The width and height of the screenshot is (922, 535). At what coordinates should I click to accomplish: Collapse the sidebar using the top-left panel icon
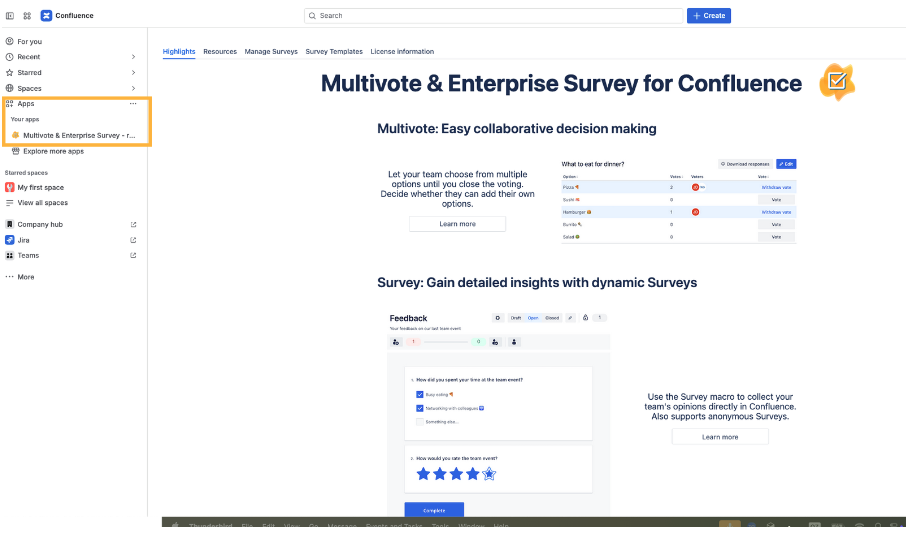coord(10,16)
